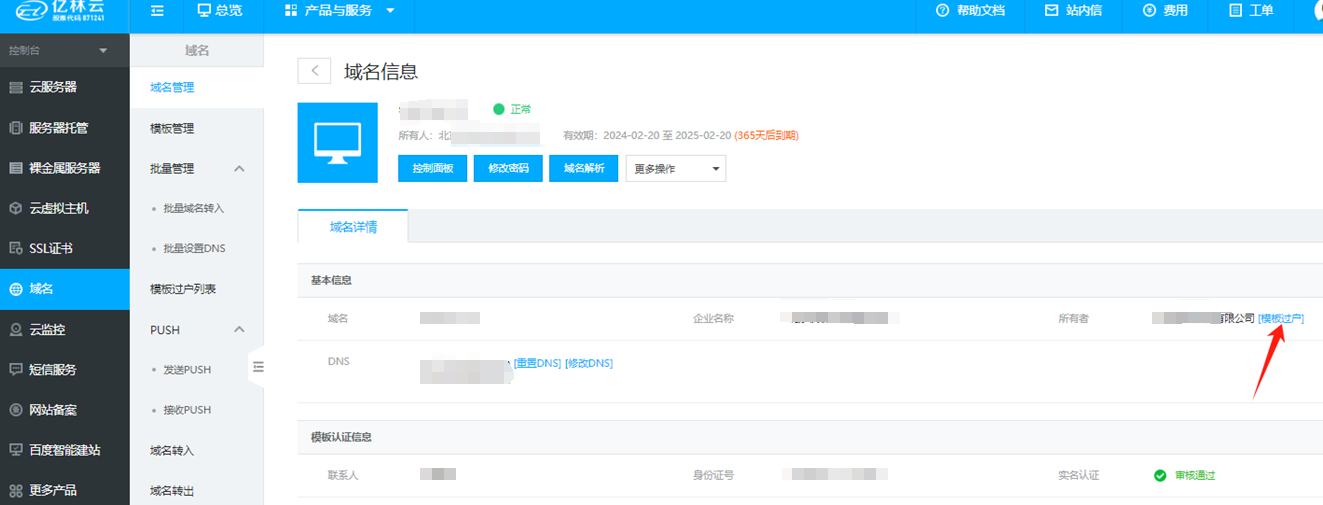
Task: Select the 域名详情 tab
Action: pos(353,227)
